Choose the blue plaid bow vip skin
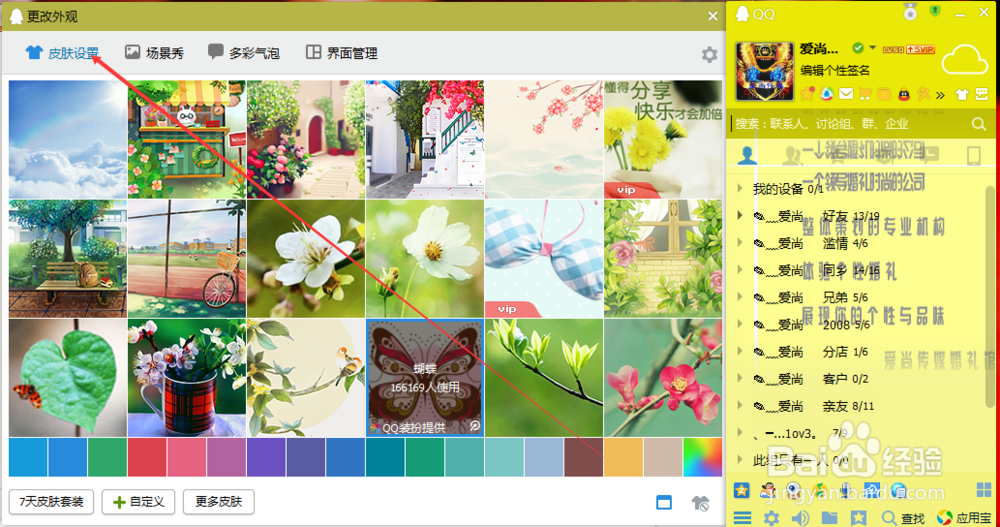 (544, 258)
